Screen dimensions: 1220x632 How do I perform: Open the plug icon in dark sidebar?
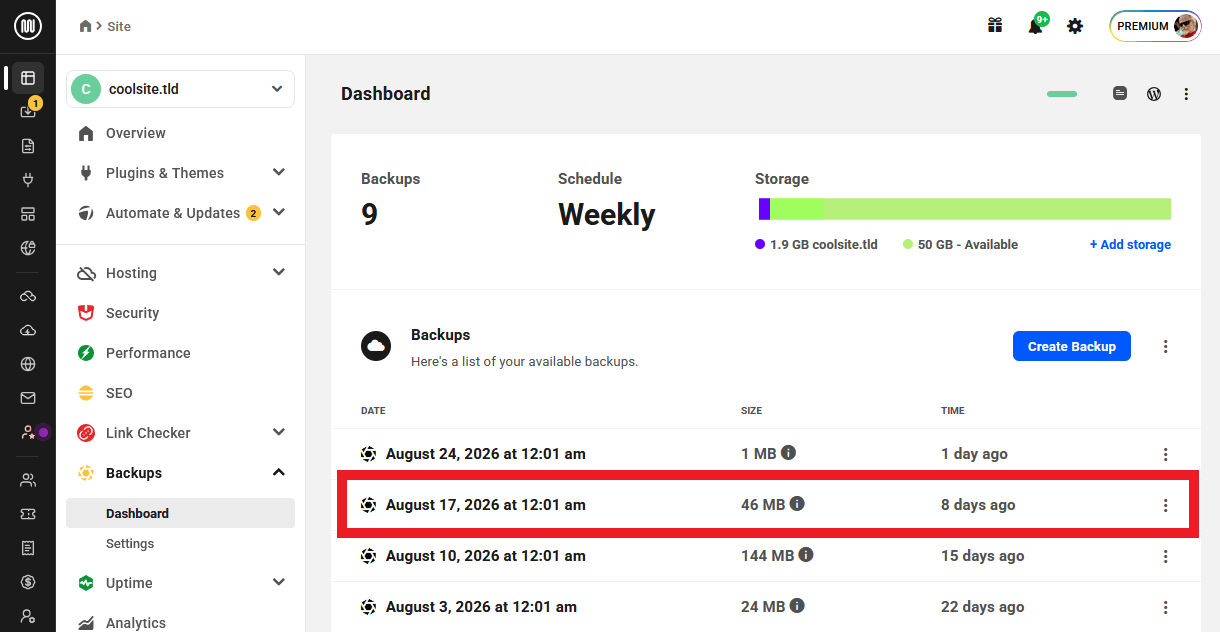tap(28, 180)
